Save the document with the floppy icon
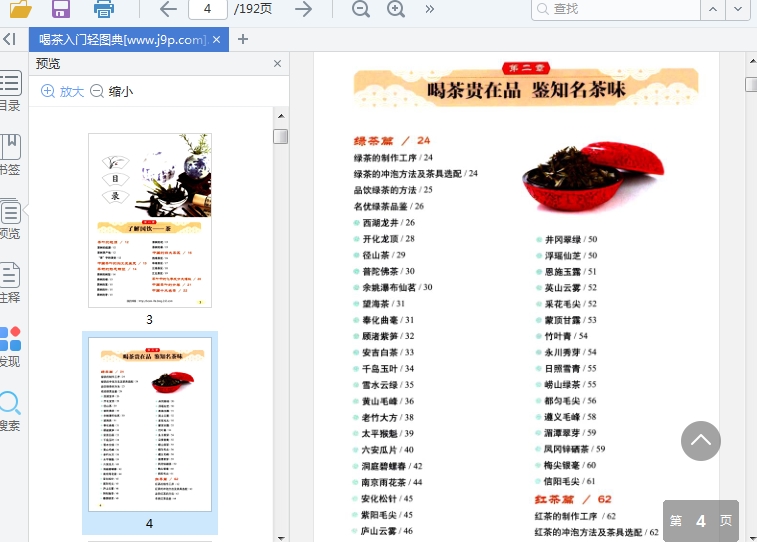757x542 pixels. click(61, 9)
